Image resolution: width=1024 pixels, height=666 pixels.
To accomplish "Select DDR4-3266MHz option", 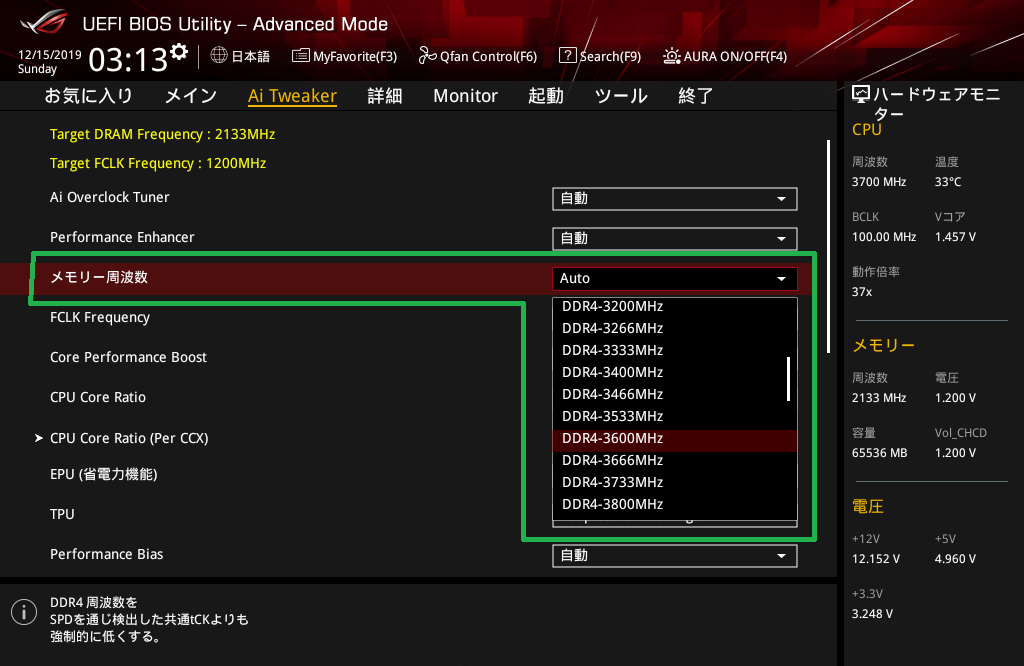I will click(675, 328).
